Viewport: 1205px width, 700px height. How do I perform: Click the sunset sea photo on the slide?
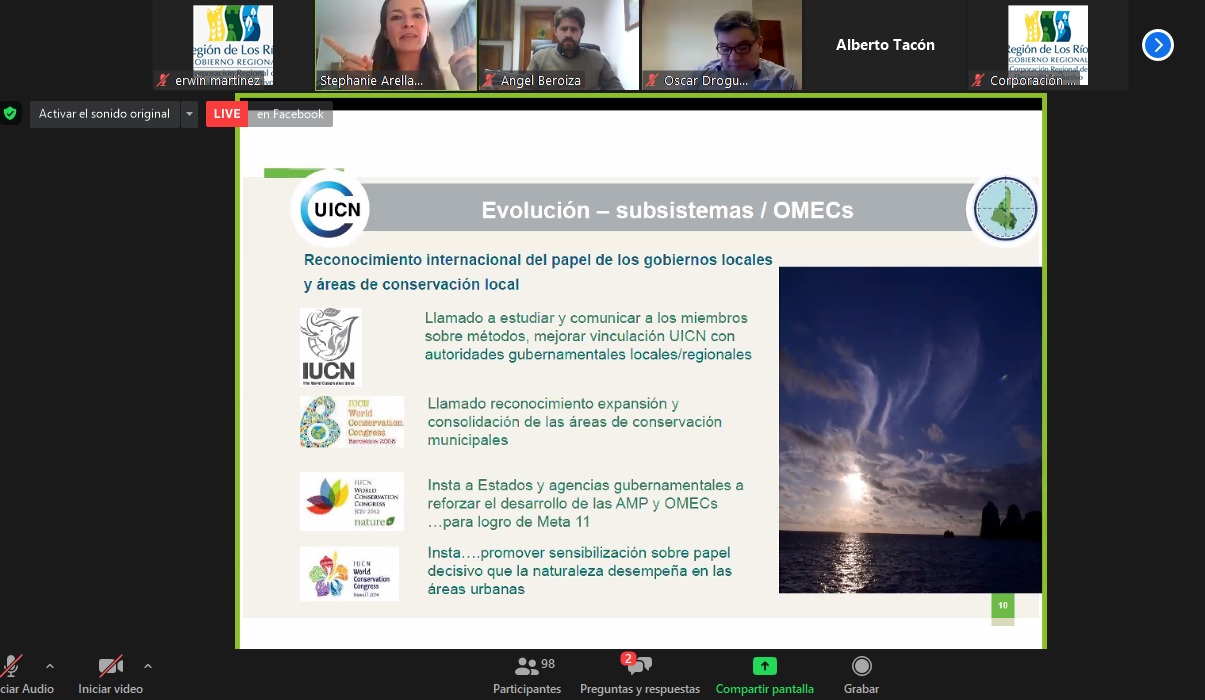click(x=910, y=430)
